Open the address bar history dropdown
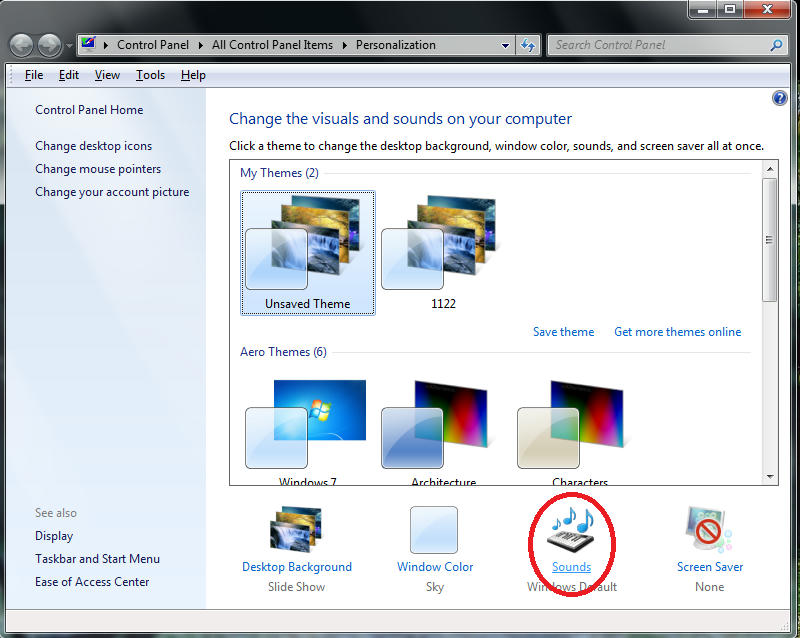Image resolution: width=800 pixels, height=638 pixels. pos(505,45)
